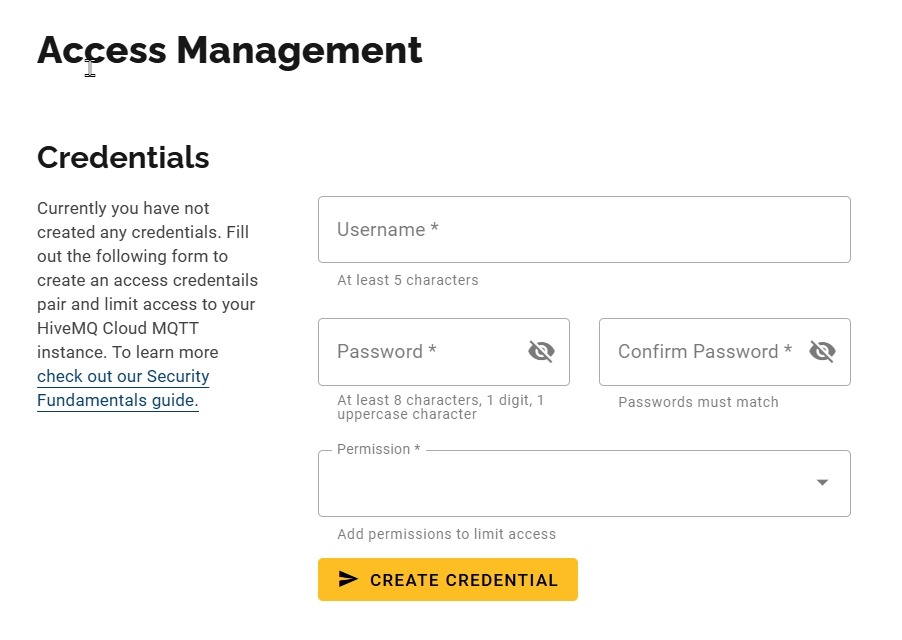Click the Credentials section heading
This screenshot has width=902, height=640.
(123, 157)
